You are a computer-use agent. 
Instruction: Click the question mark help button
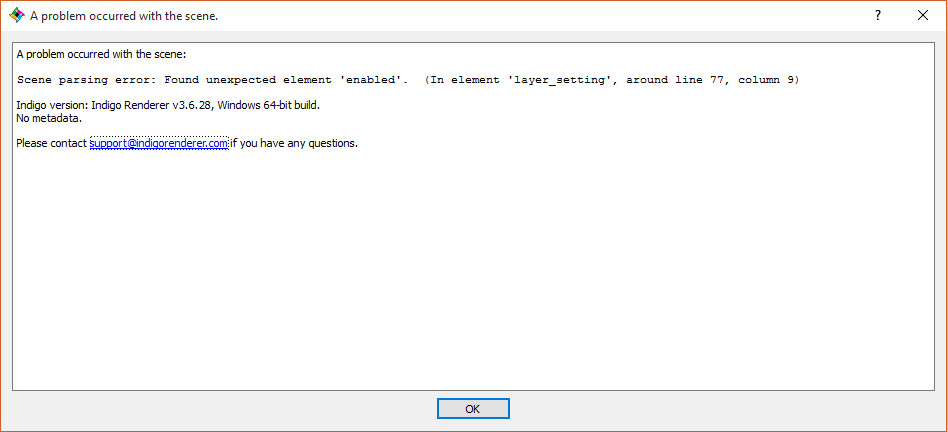point(877,16)
